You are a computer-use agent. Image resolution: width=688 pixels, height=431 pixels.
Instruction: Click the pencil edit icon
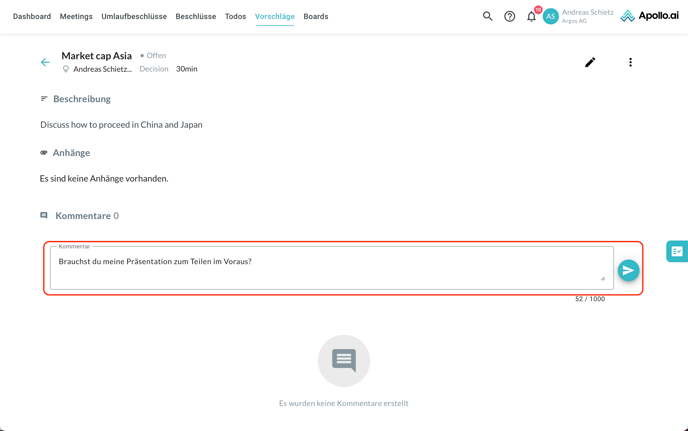click(590, 62)
